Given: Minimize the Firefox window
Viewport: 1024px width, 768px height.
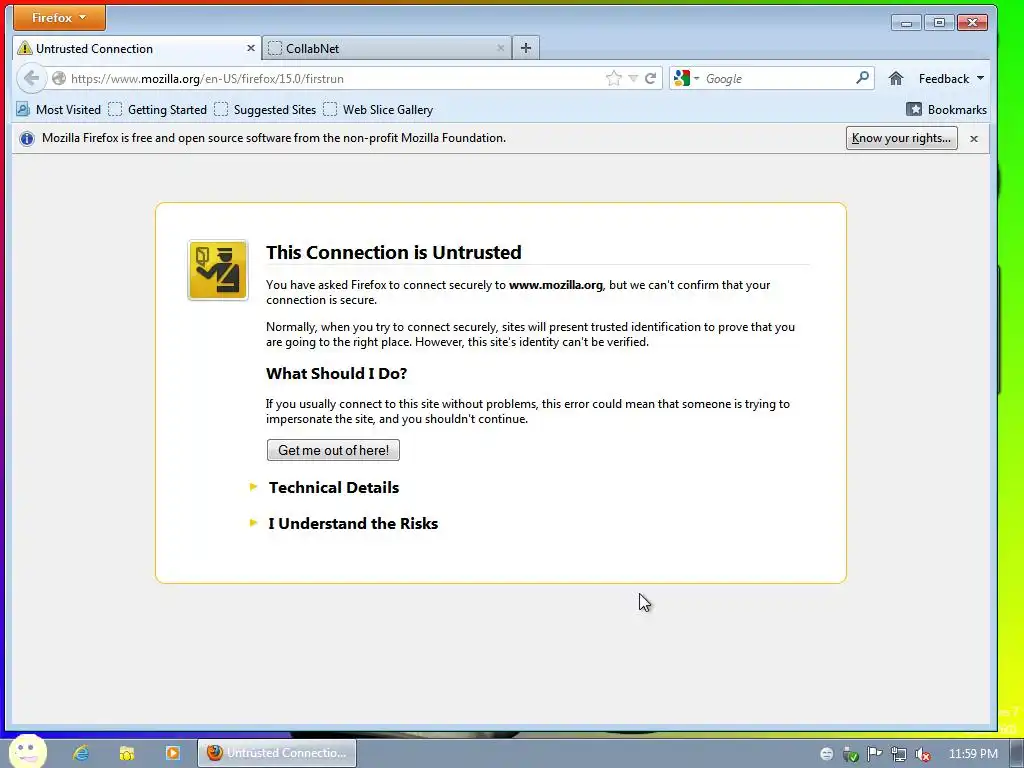Looking at the screenshot, I should pyautogui.click(x=906, y=23).
